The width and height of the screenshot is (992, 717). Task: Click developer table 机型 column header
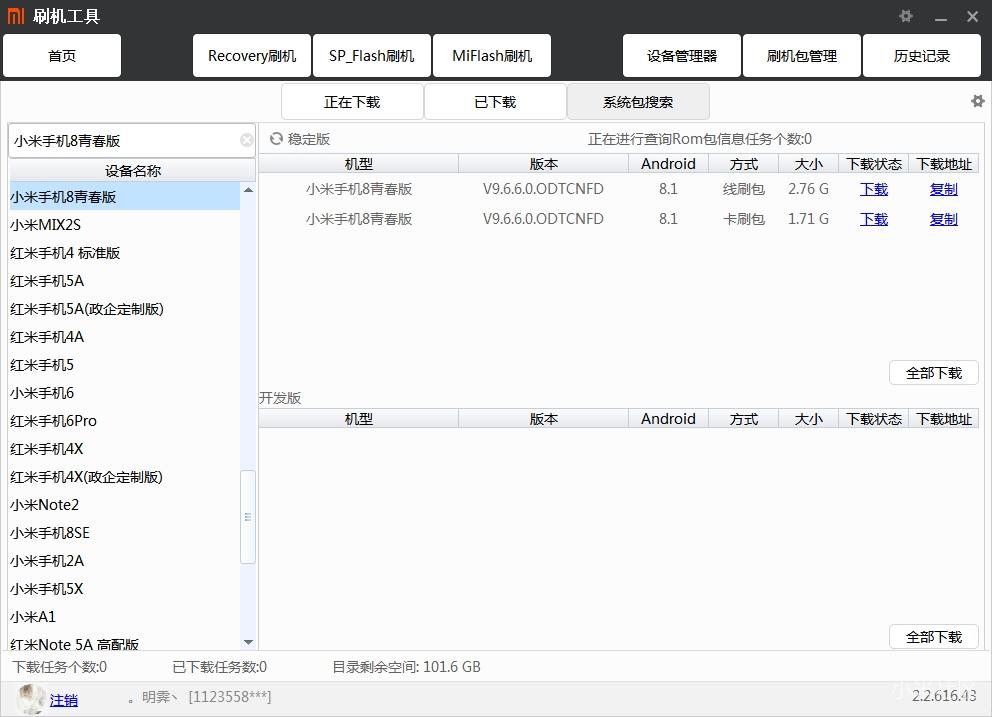(359, 419)
